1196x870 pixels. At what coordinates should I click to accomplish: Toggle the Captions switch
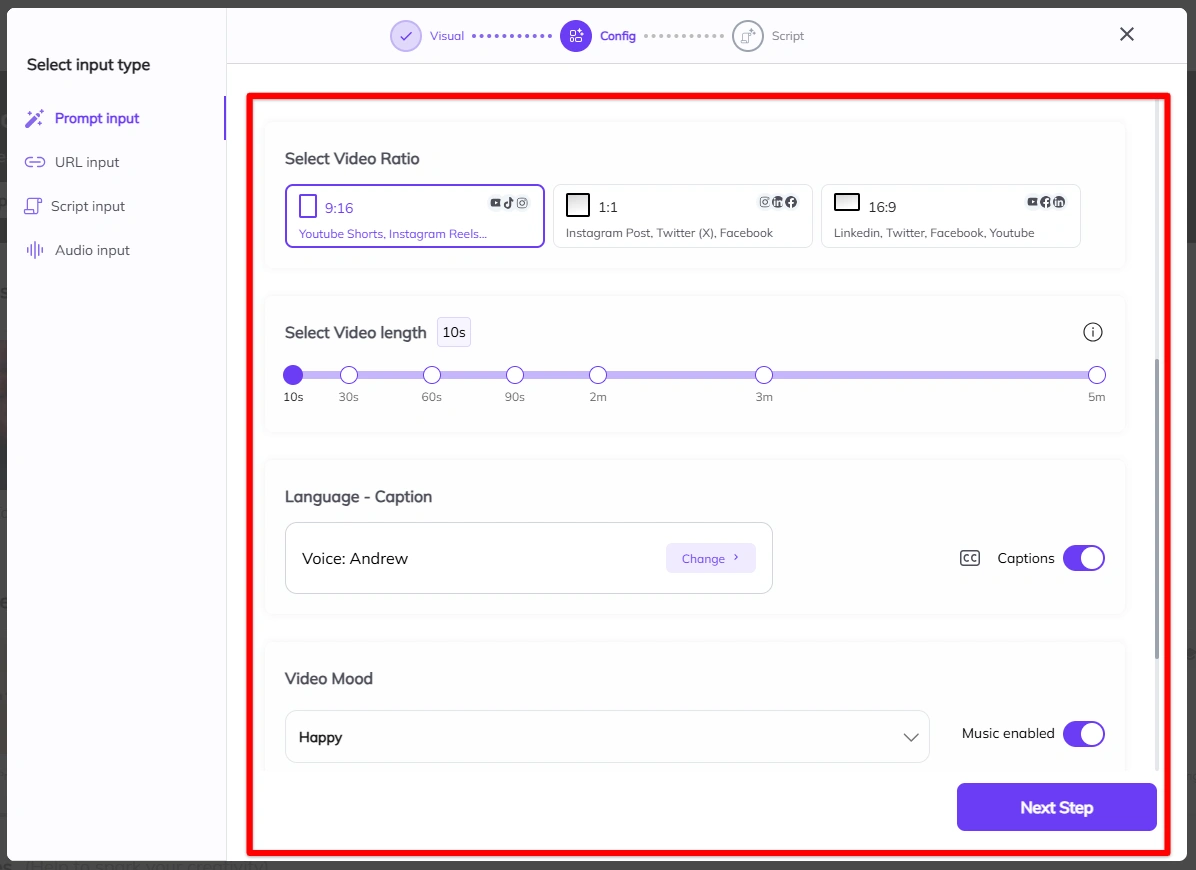[1083, 558]
